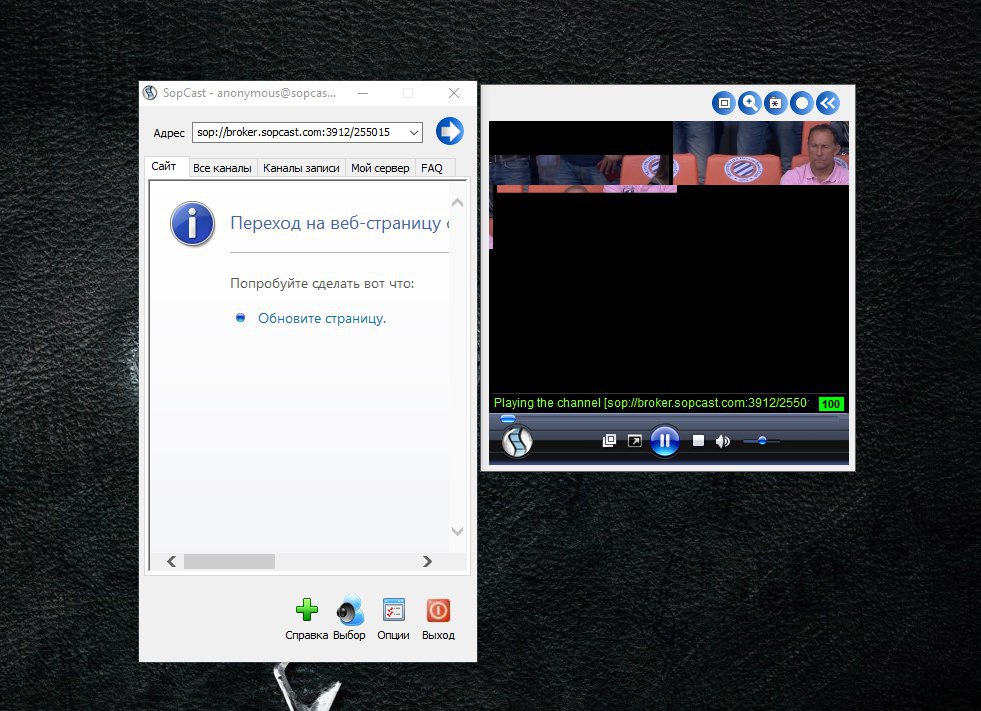Stop playback with the square stop button
Viewport: 981px width, 711px height.
click(x=698, y=441)
